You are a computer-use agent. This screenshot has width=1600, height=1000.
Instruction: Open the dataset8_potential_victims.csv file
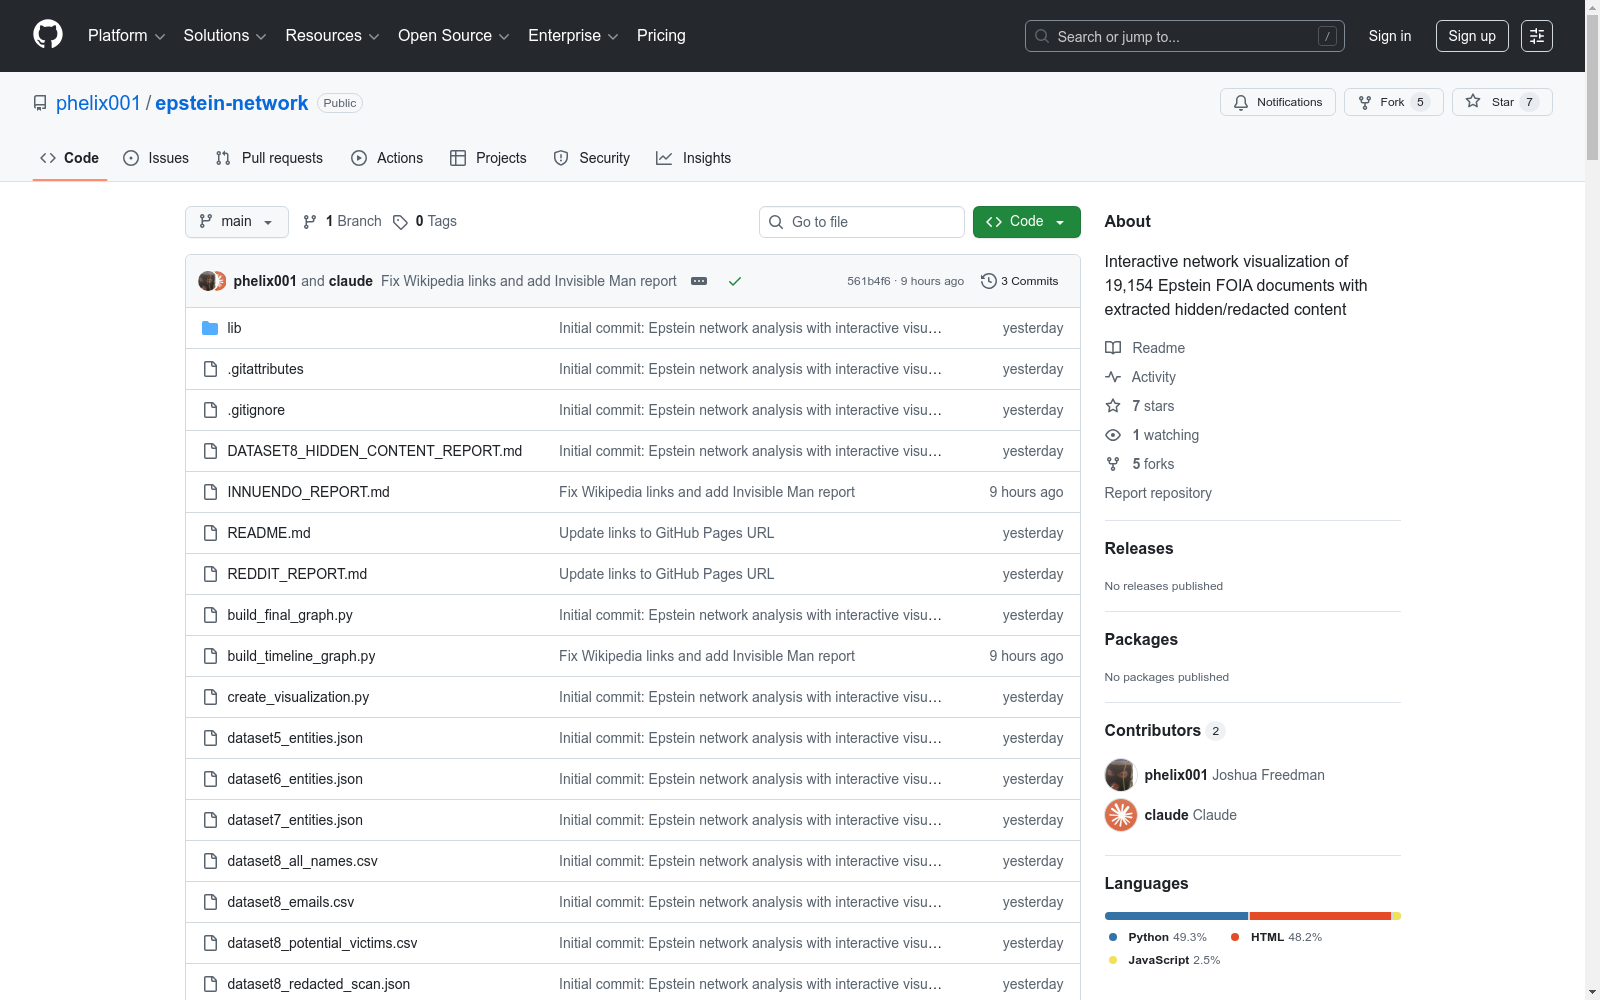coord(322,943)
